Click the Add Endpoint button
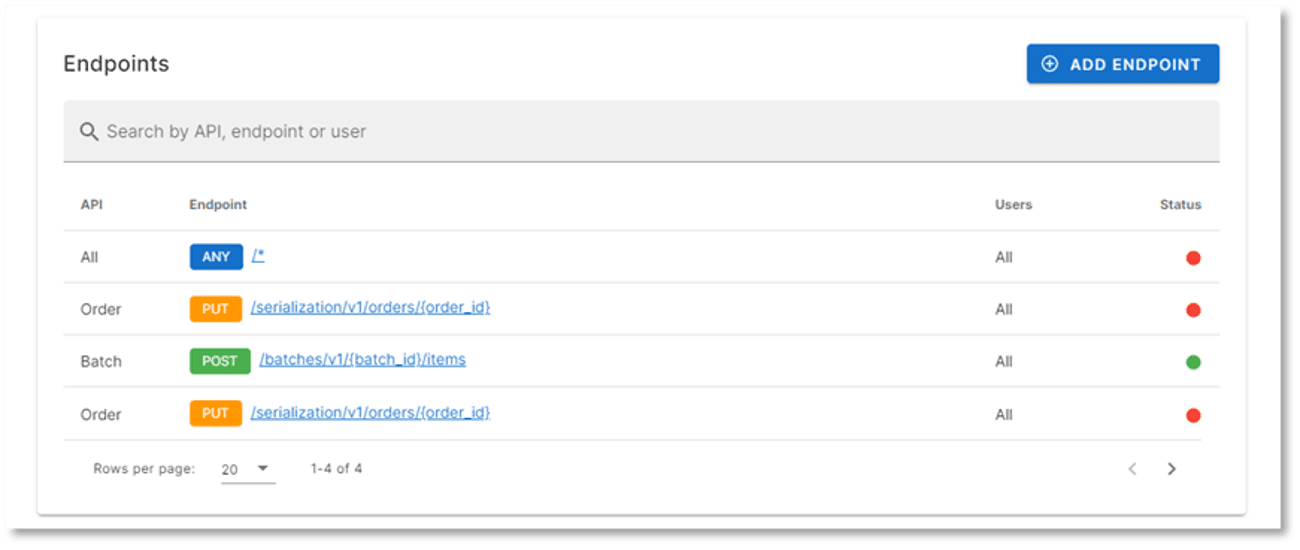 [1122, 64]
